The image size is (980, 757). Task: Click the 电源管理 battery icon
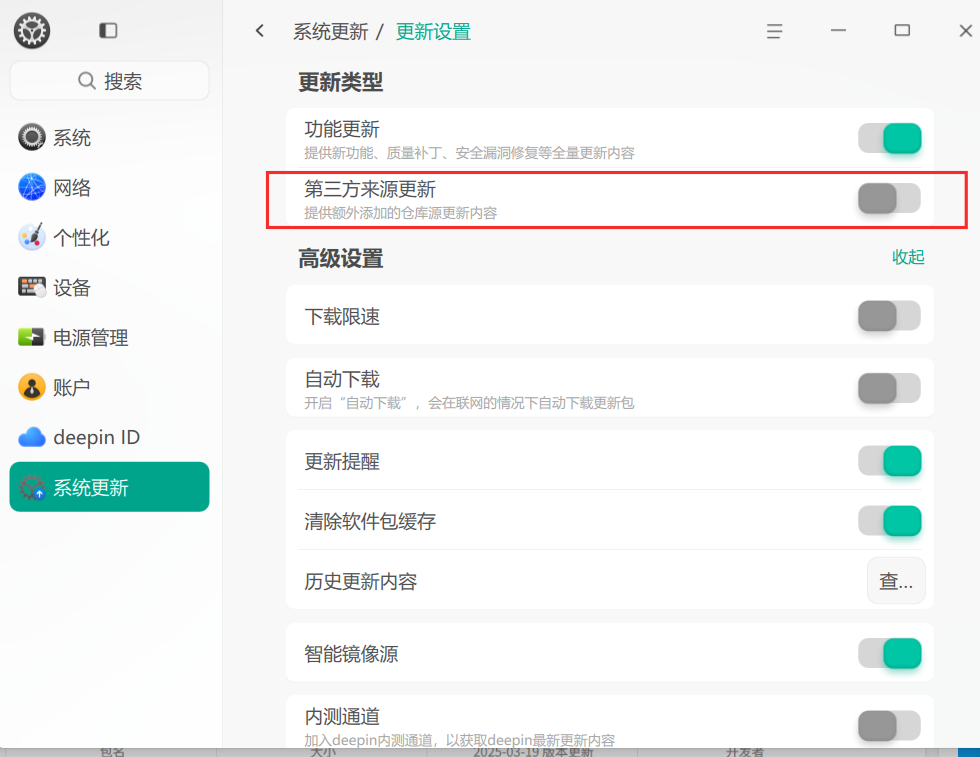pos(31,338)
